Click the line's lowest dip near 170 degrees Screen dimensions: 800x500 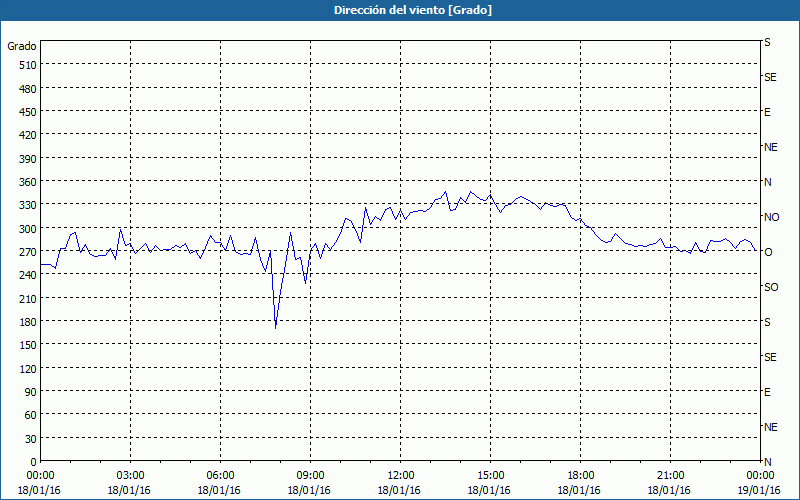coord(276,328)
